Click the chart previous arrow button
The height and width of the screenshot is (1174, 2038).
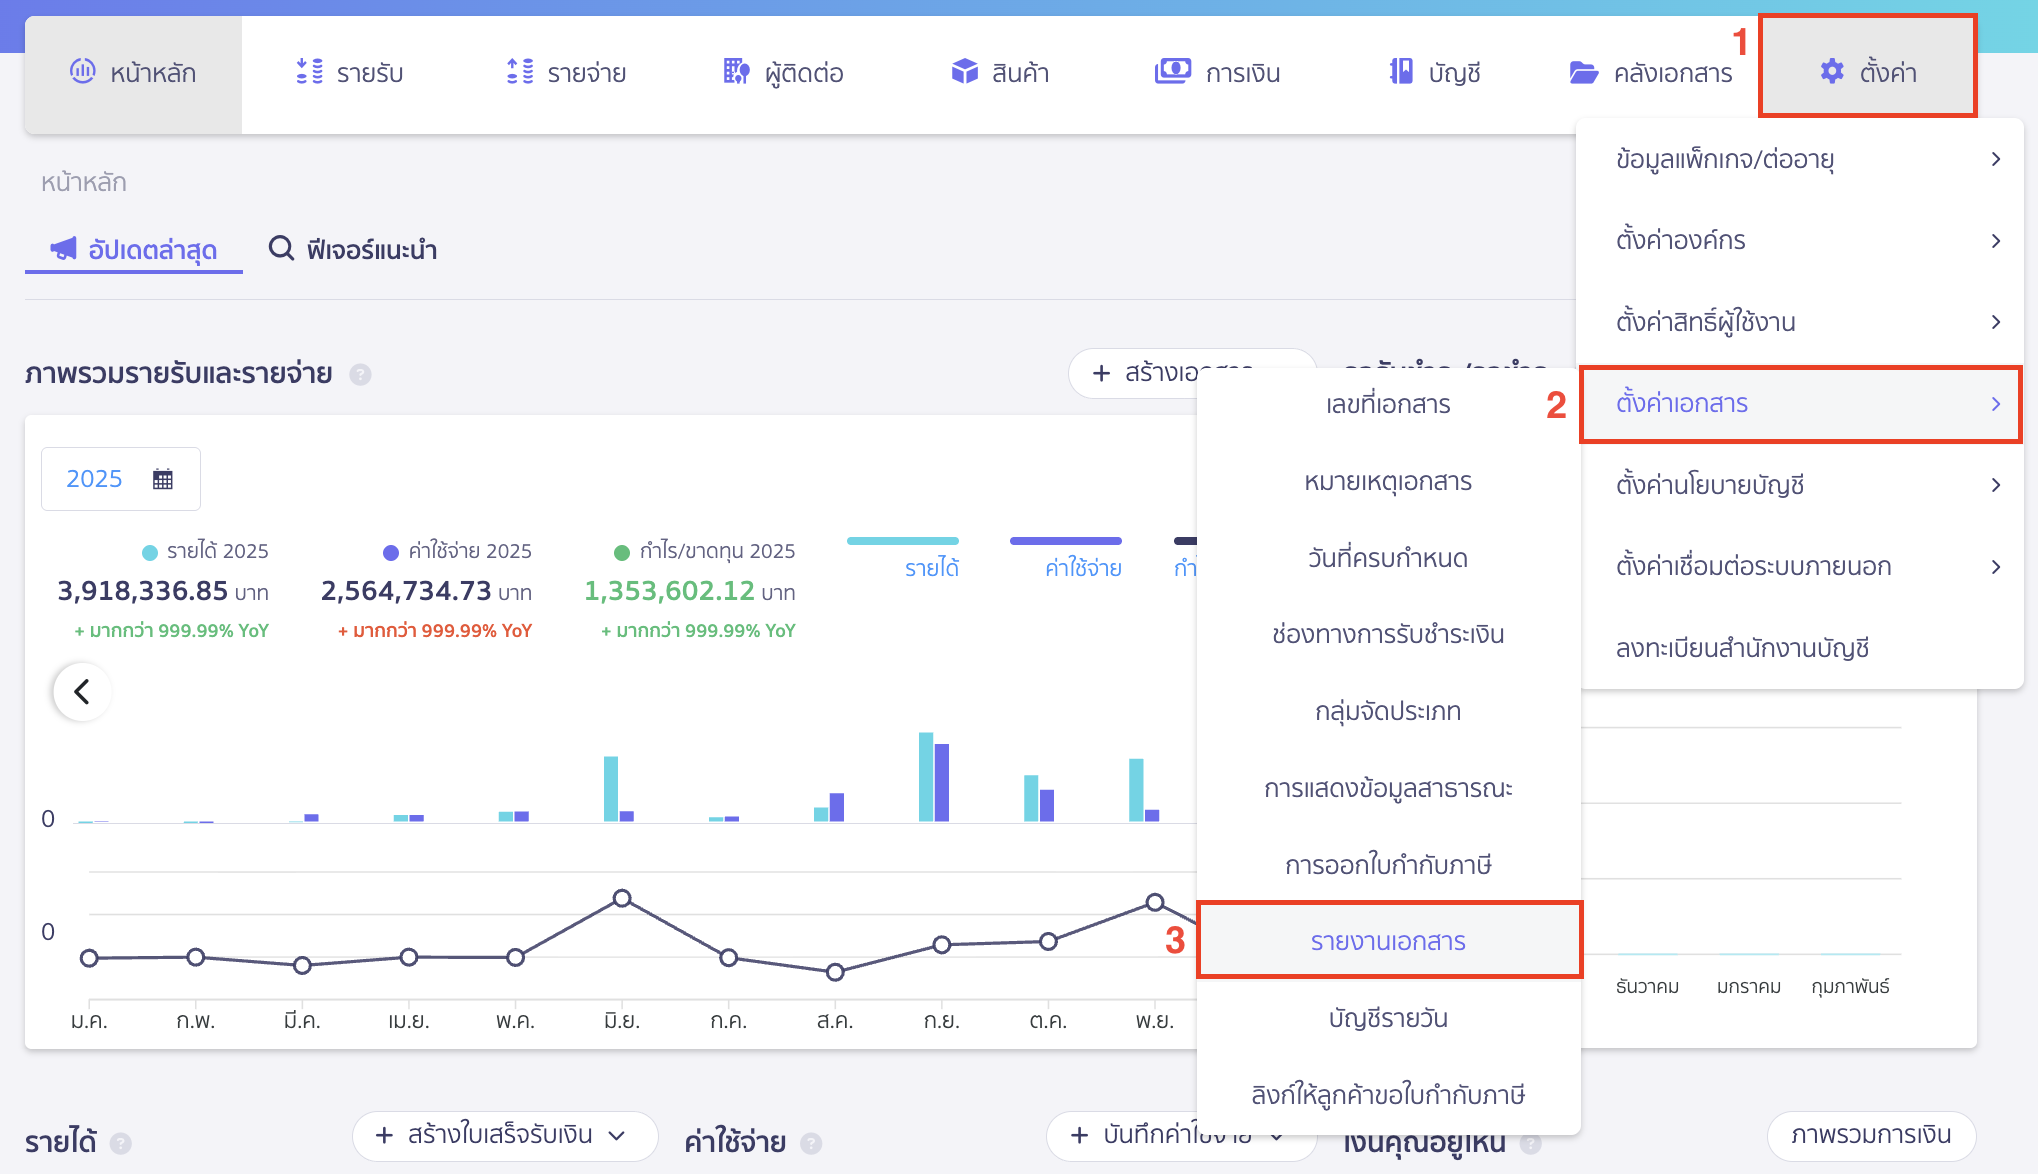point(82,691)
